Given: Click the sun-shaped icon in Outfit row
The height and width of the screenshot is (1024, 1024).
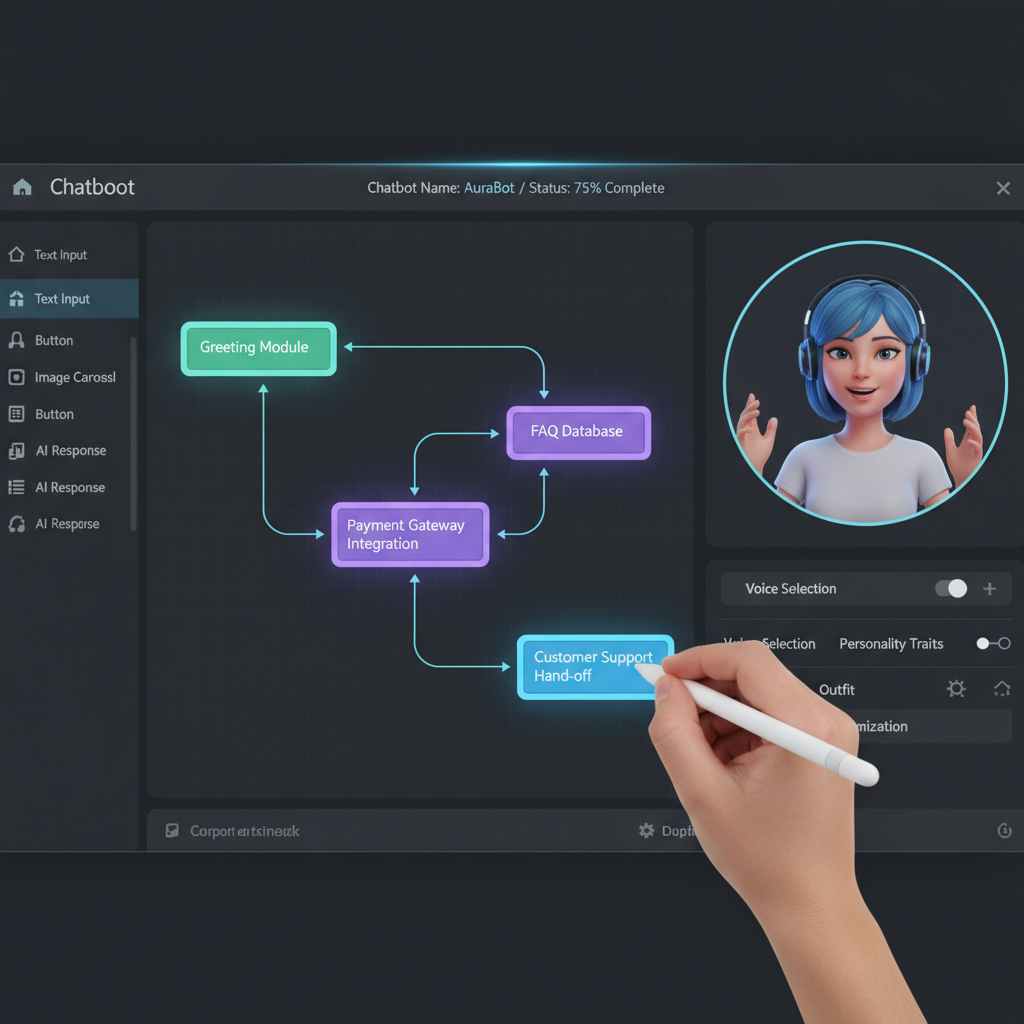Looking at the screenshot, I should point(957,689).
